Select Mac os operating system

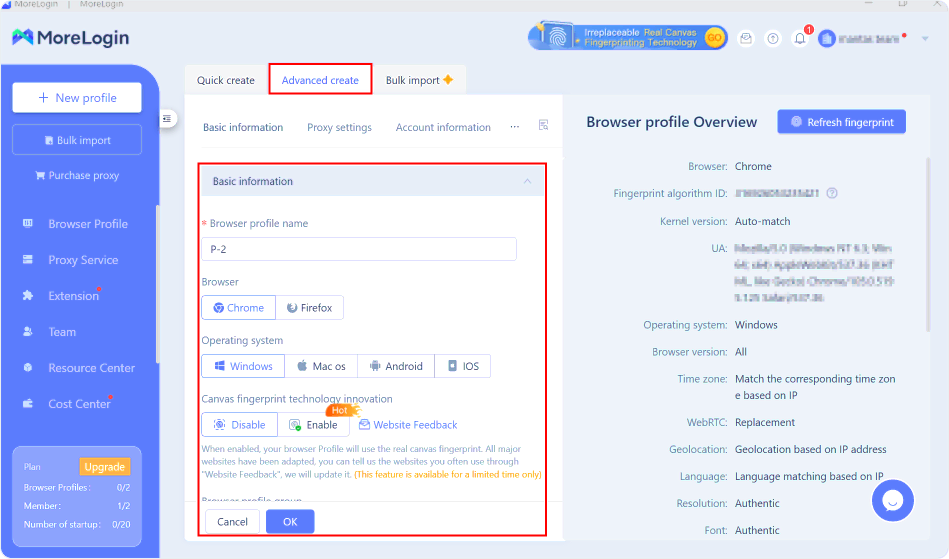(x=321, y=366)
